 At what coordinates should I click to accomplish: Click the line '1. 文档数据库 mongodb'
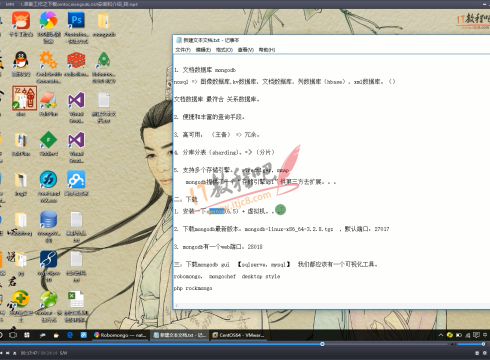pyautogui.click(x=205, y=70)
